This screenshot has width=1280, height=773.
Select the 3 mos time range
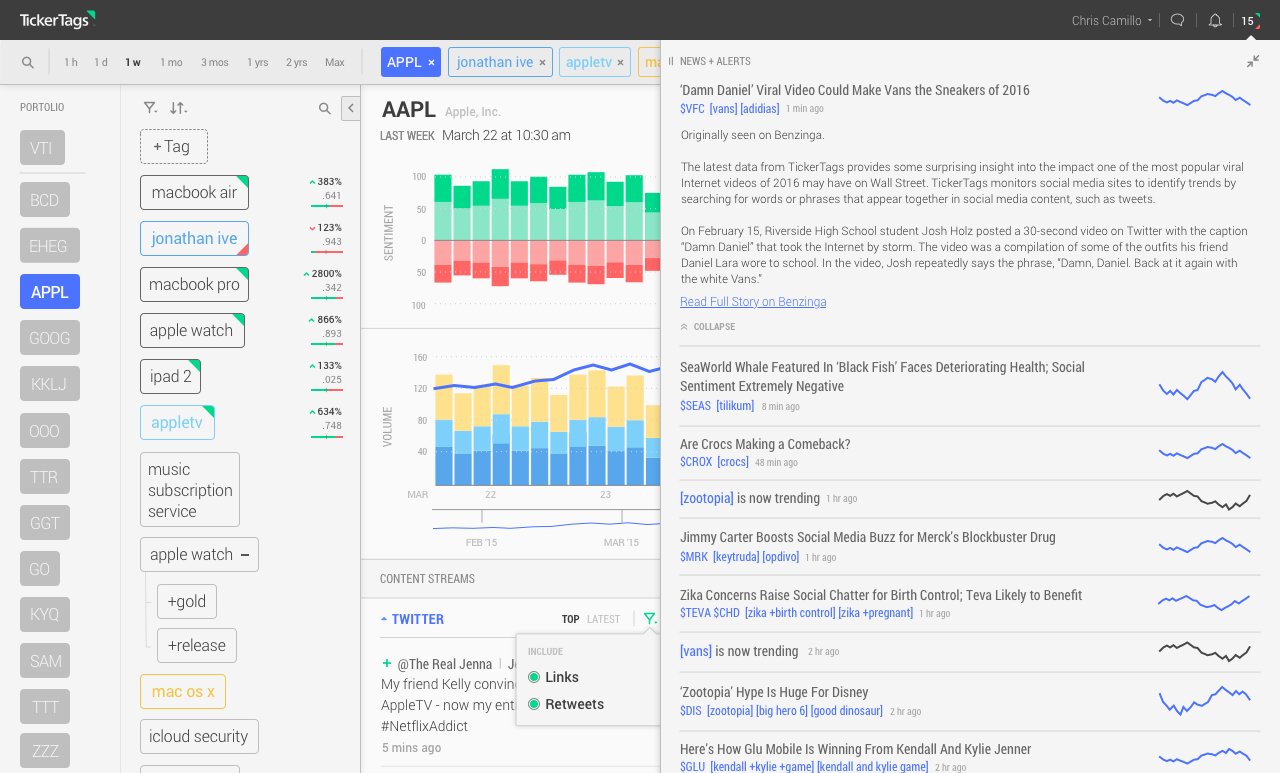tap(214, 62)
